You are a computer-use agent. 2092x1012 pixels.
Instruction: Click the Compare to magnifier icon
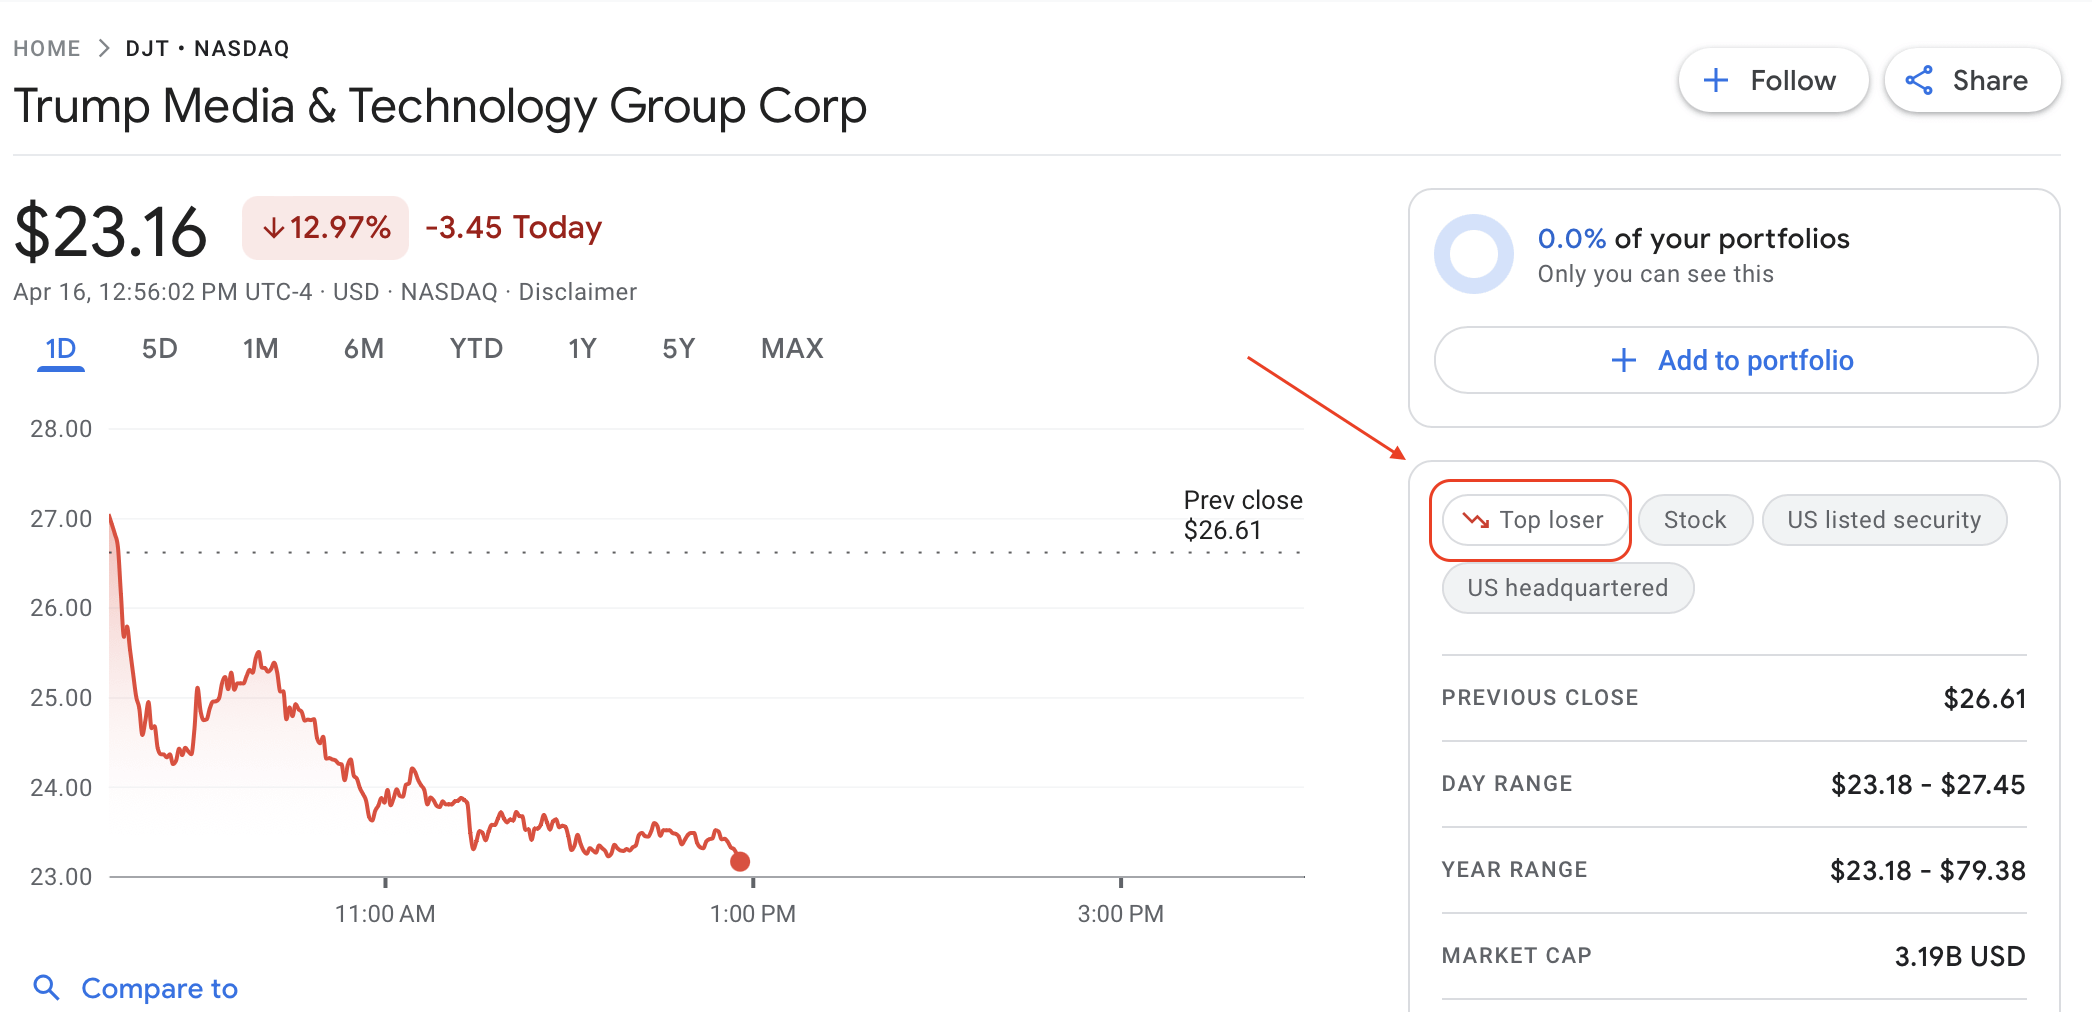coord(46,988)
